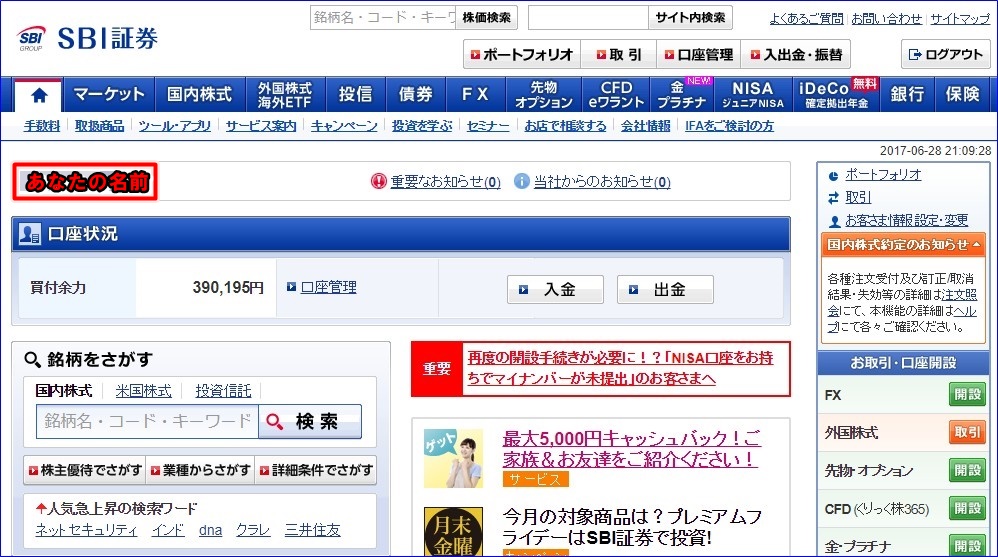This screenshot has width=998, height=557.
Task: Click the CFD (くりっく株365) 開設 button
Action: pos(967,508)
